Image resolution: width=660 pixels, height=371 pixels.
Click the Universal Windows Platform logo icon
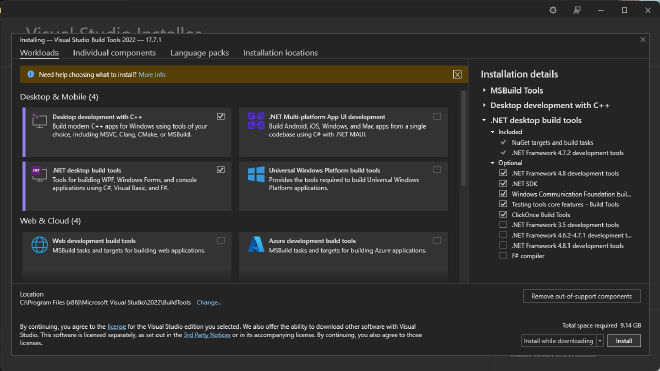tap(256, 174)
